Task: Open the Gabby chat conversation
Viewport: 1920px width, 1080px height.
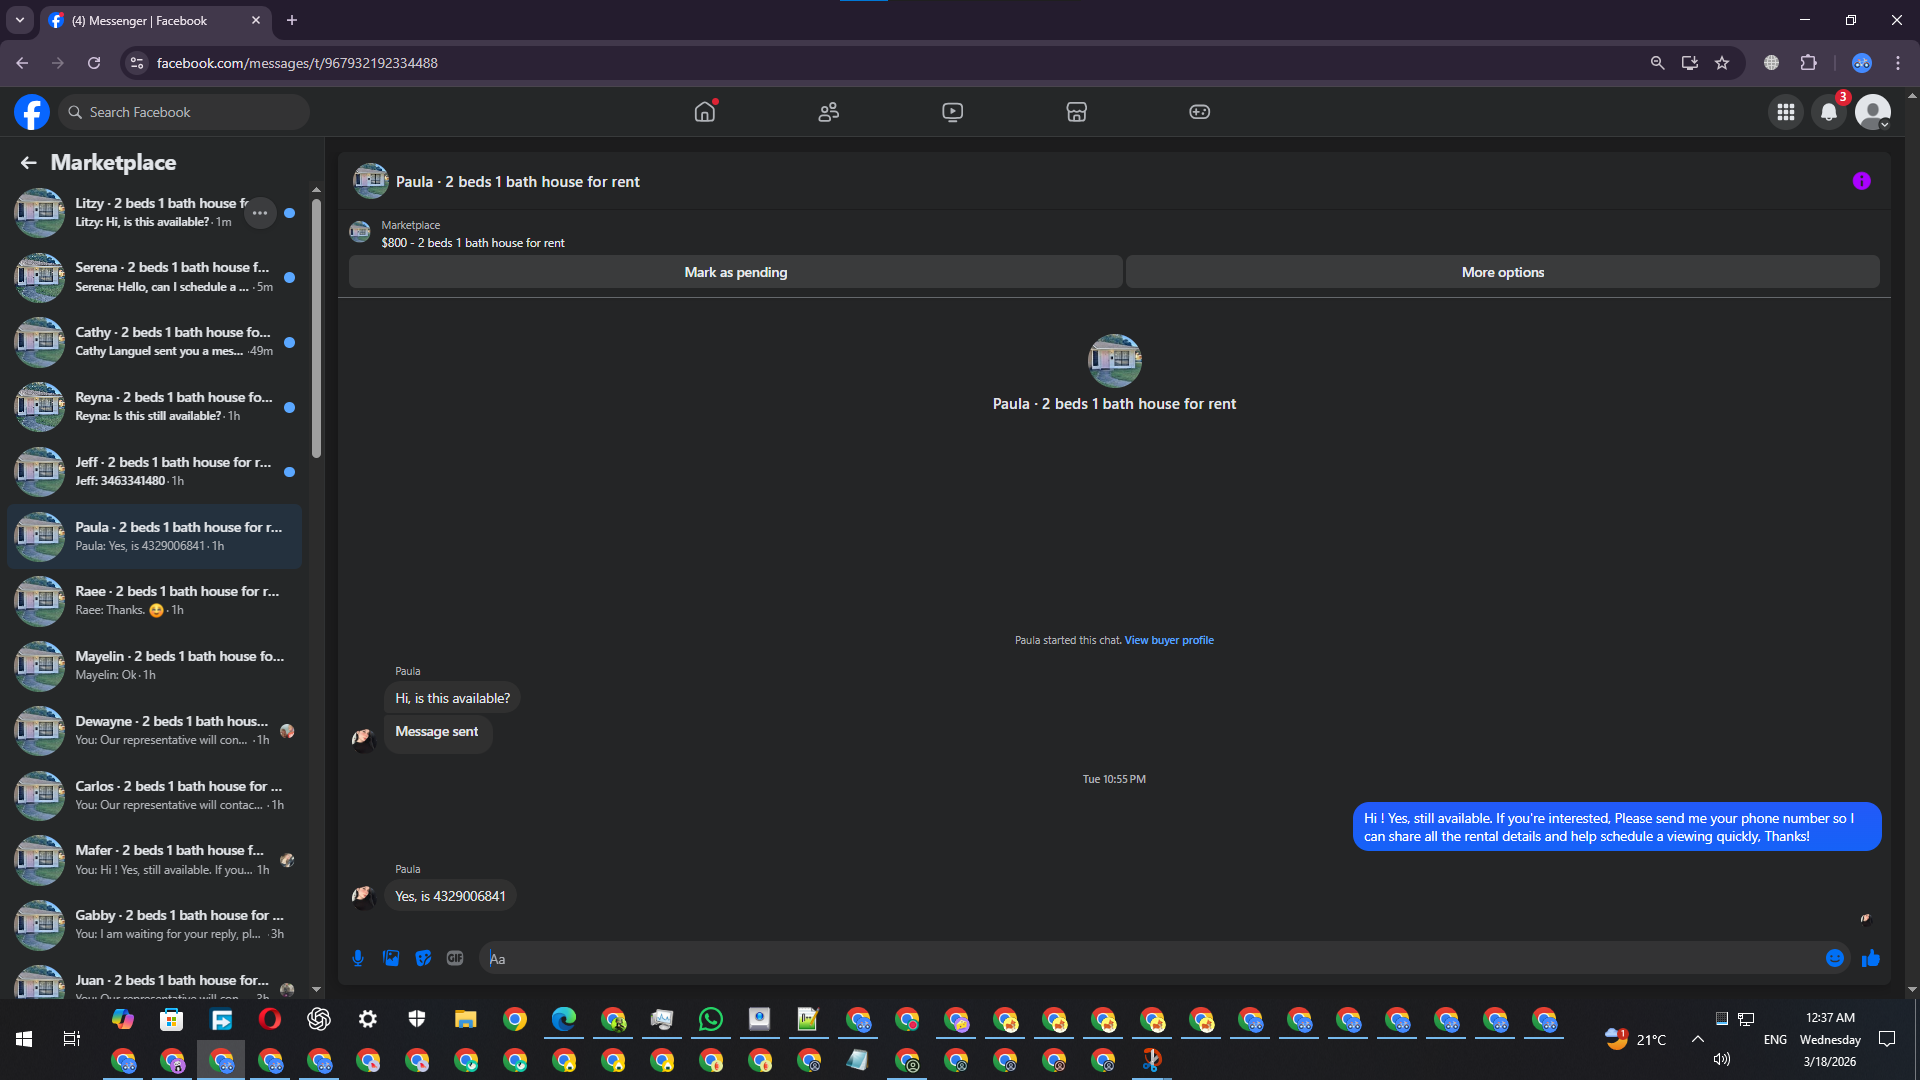Action: pos(155,925)
